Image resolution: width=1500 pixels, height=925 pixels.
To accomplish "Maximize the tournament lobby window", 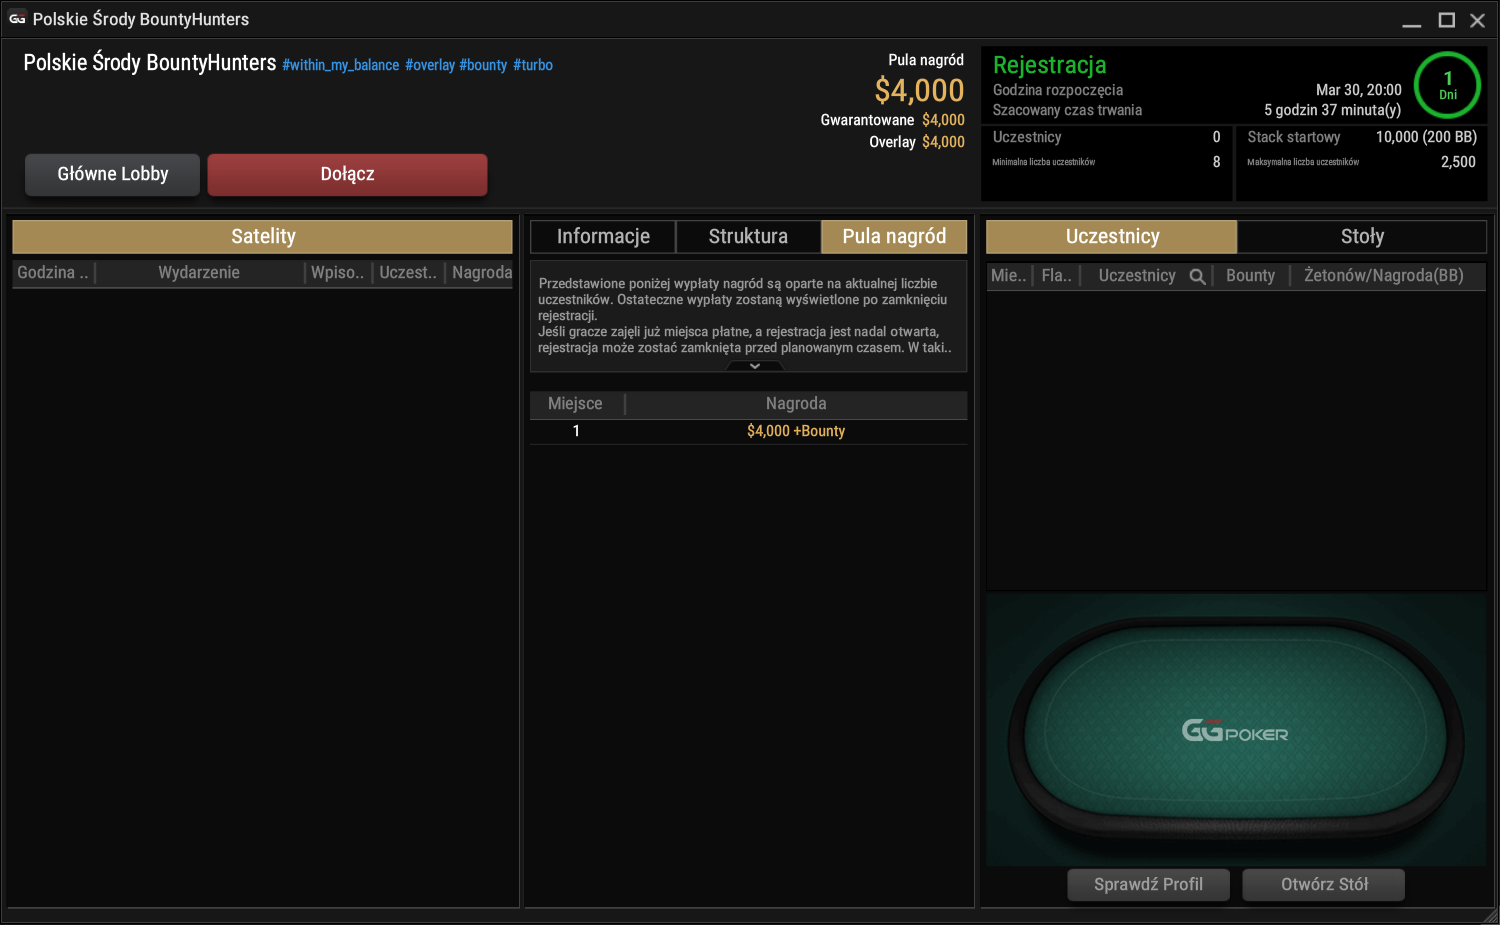I will click(x=1446, y=20).
